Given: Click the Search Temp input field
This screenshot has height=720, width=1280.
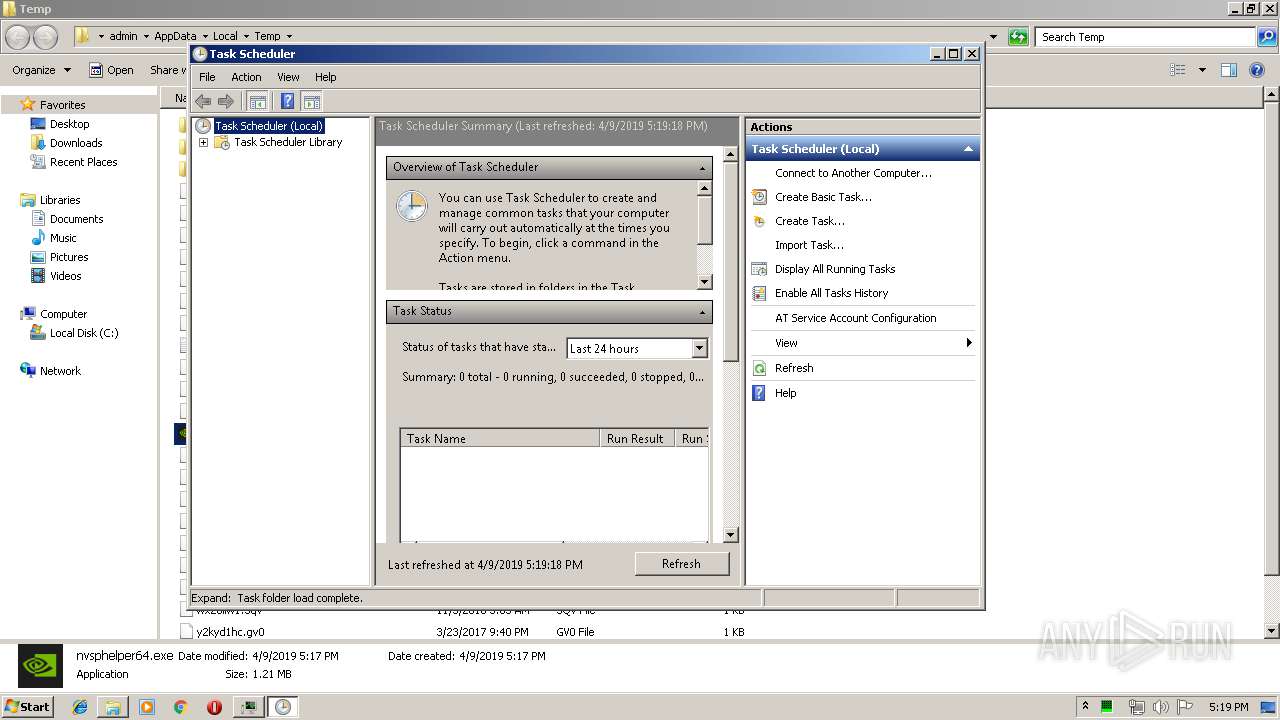Looking at the screenshot, I should coord(1145,37).
